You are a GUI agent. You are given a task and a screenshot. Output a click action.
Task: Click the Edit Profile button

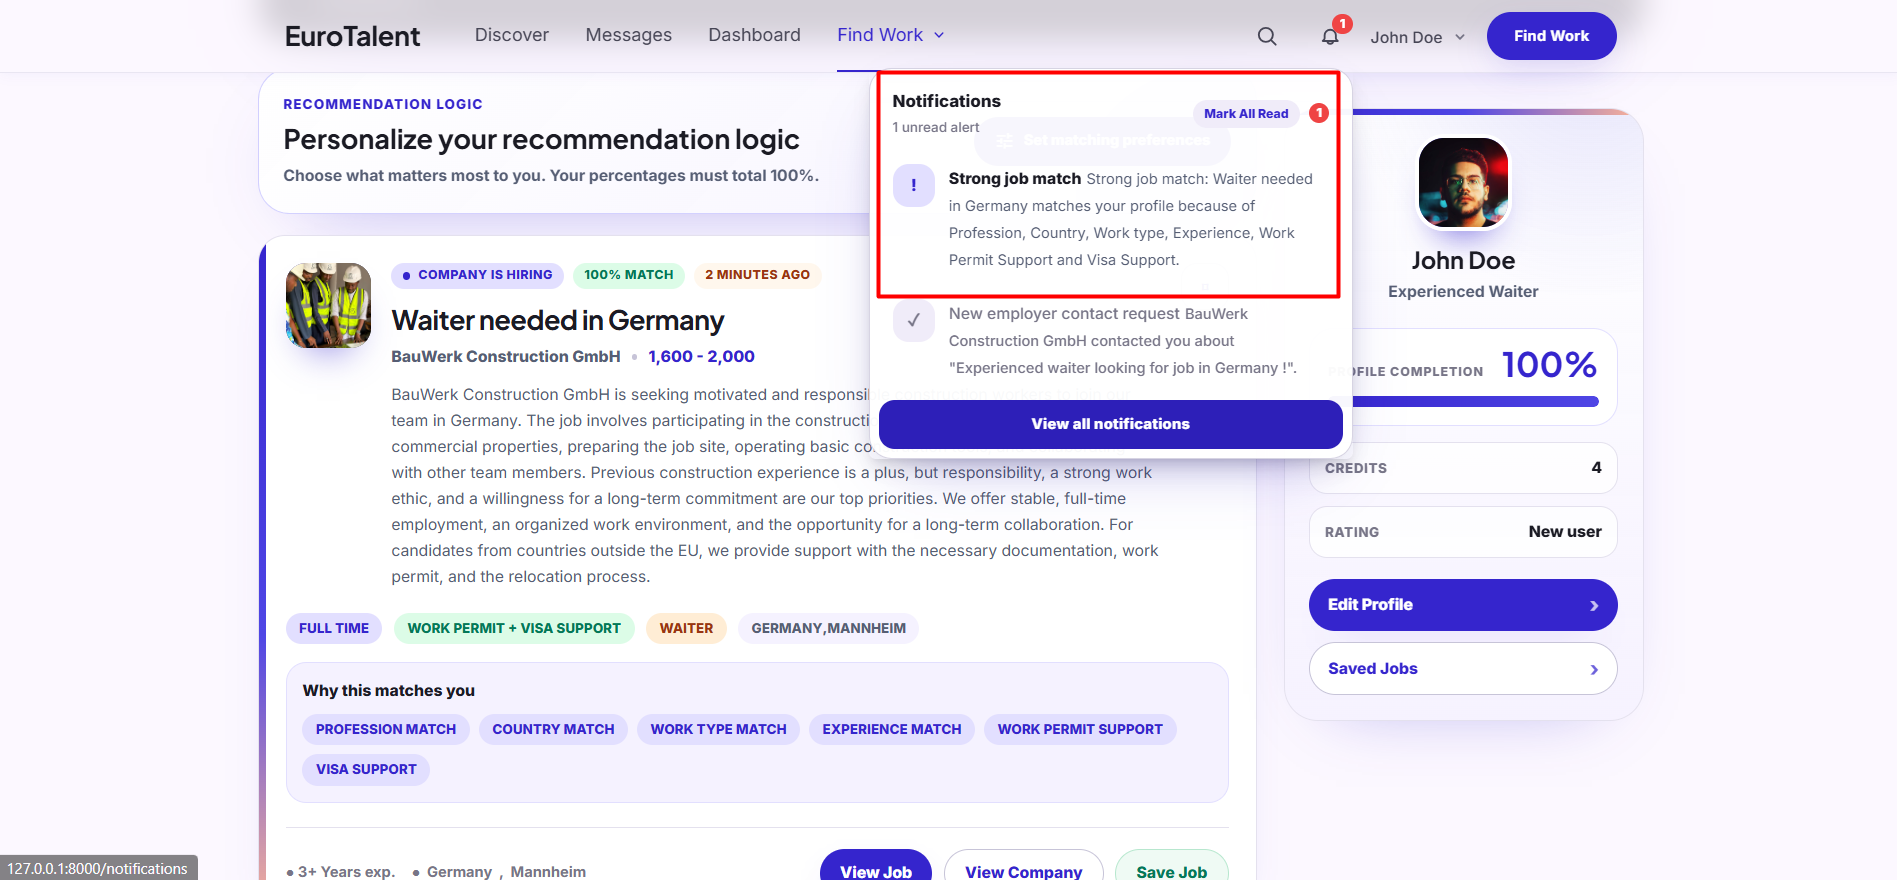(1463, 605)
